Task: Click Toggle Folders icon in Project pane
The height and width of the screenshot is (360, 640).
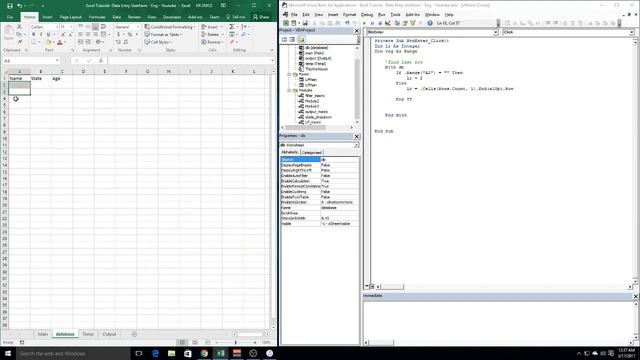Action: pos(301,40)
